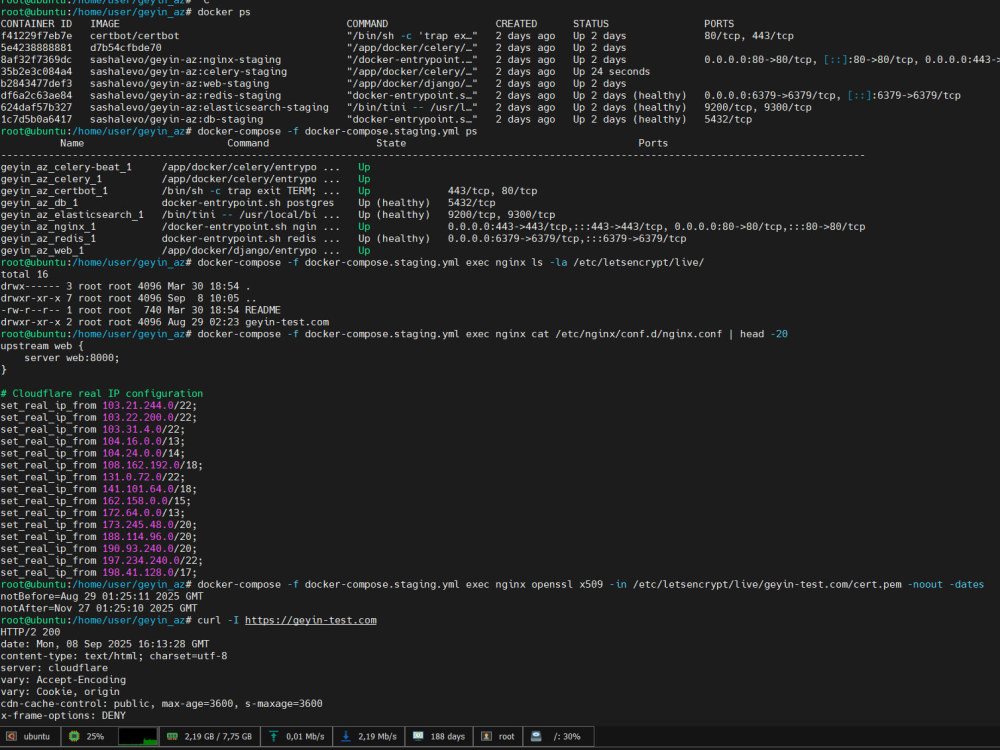Click the upload speed arrow icon
The height and width of the screenshot is (750, 1000).
(x=274, y=736)
